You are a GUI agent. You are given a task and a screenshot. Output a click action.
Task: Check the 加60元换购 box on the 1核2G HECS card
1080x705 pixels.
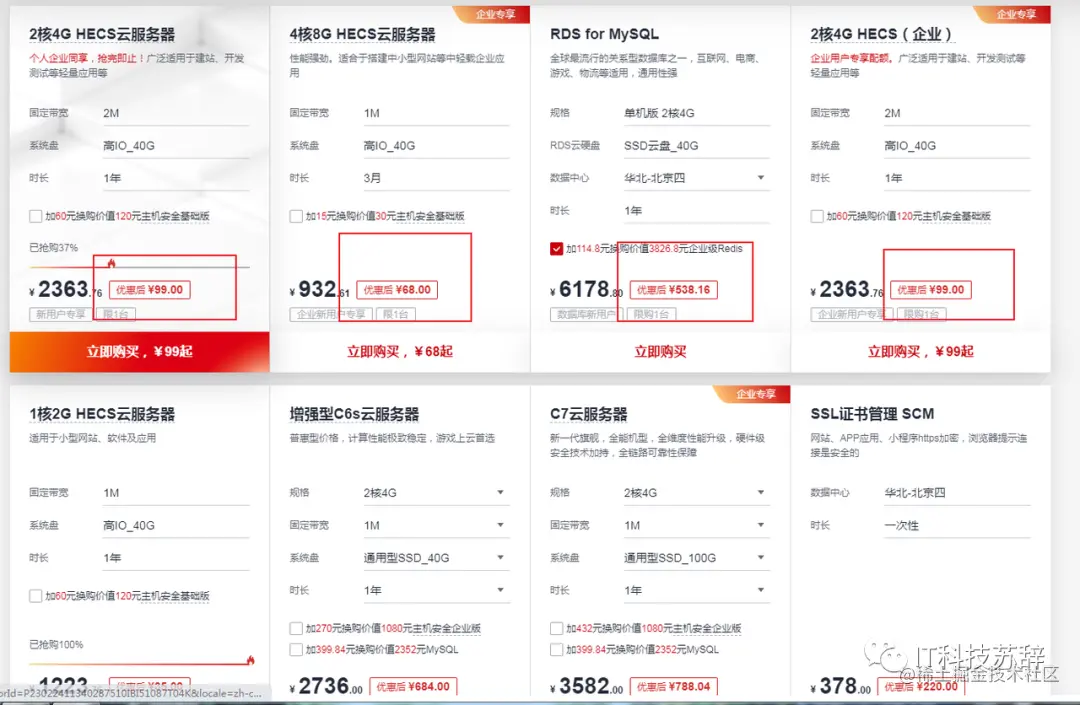[36, 596]
